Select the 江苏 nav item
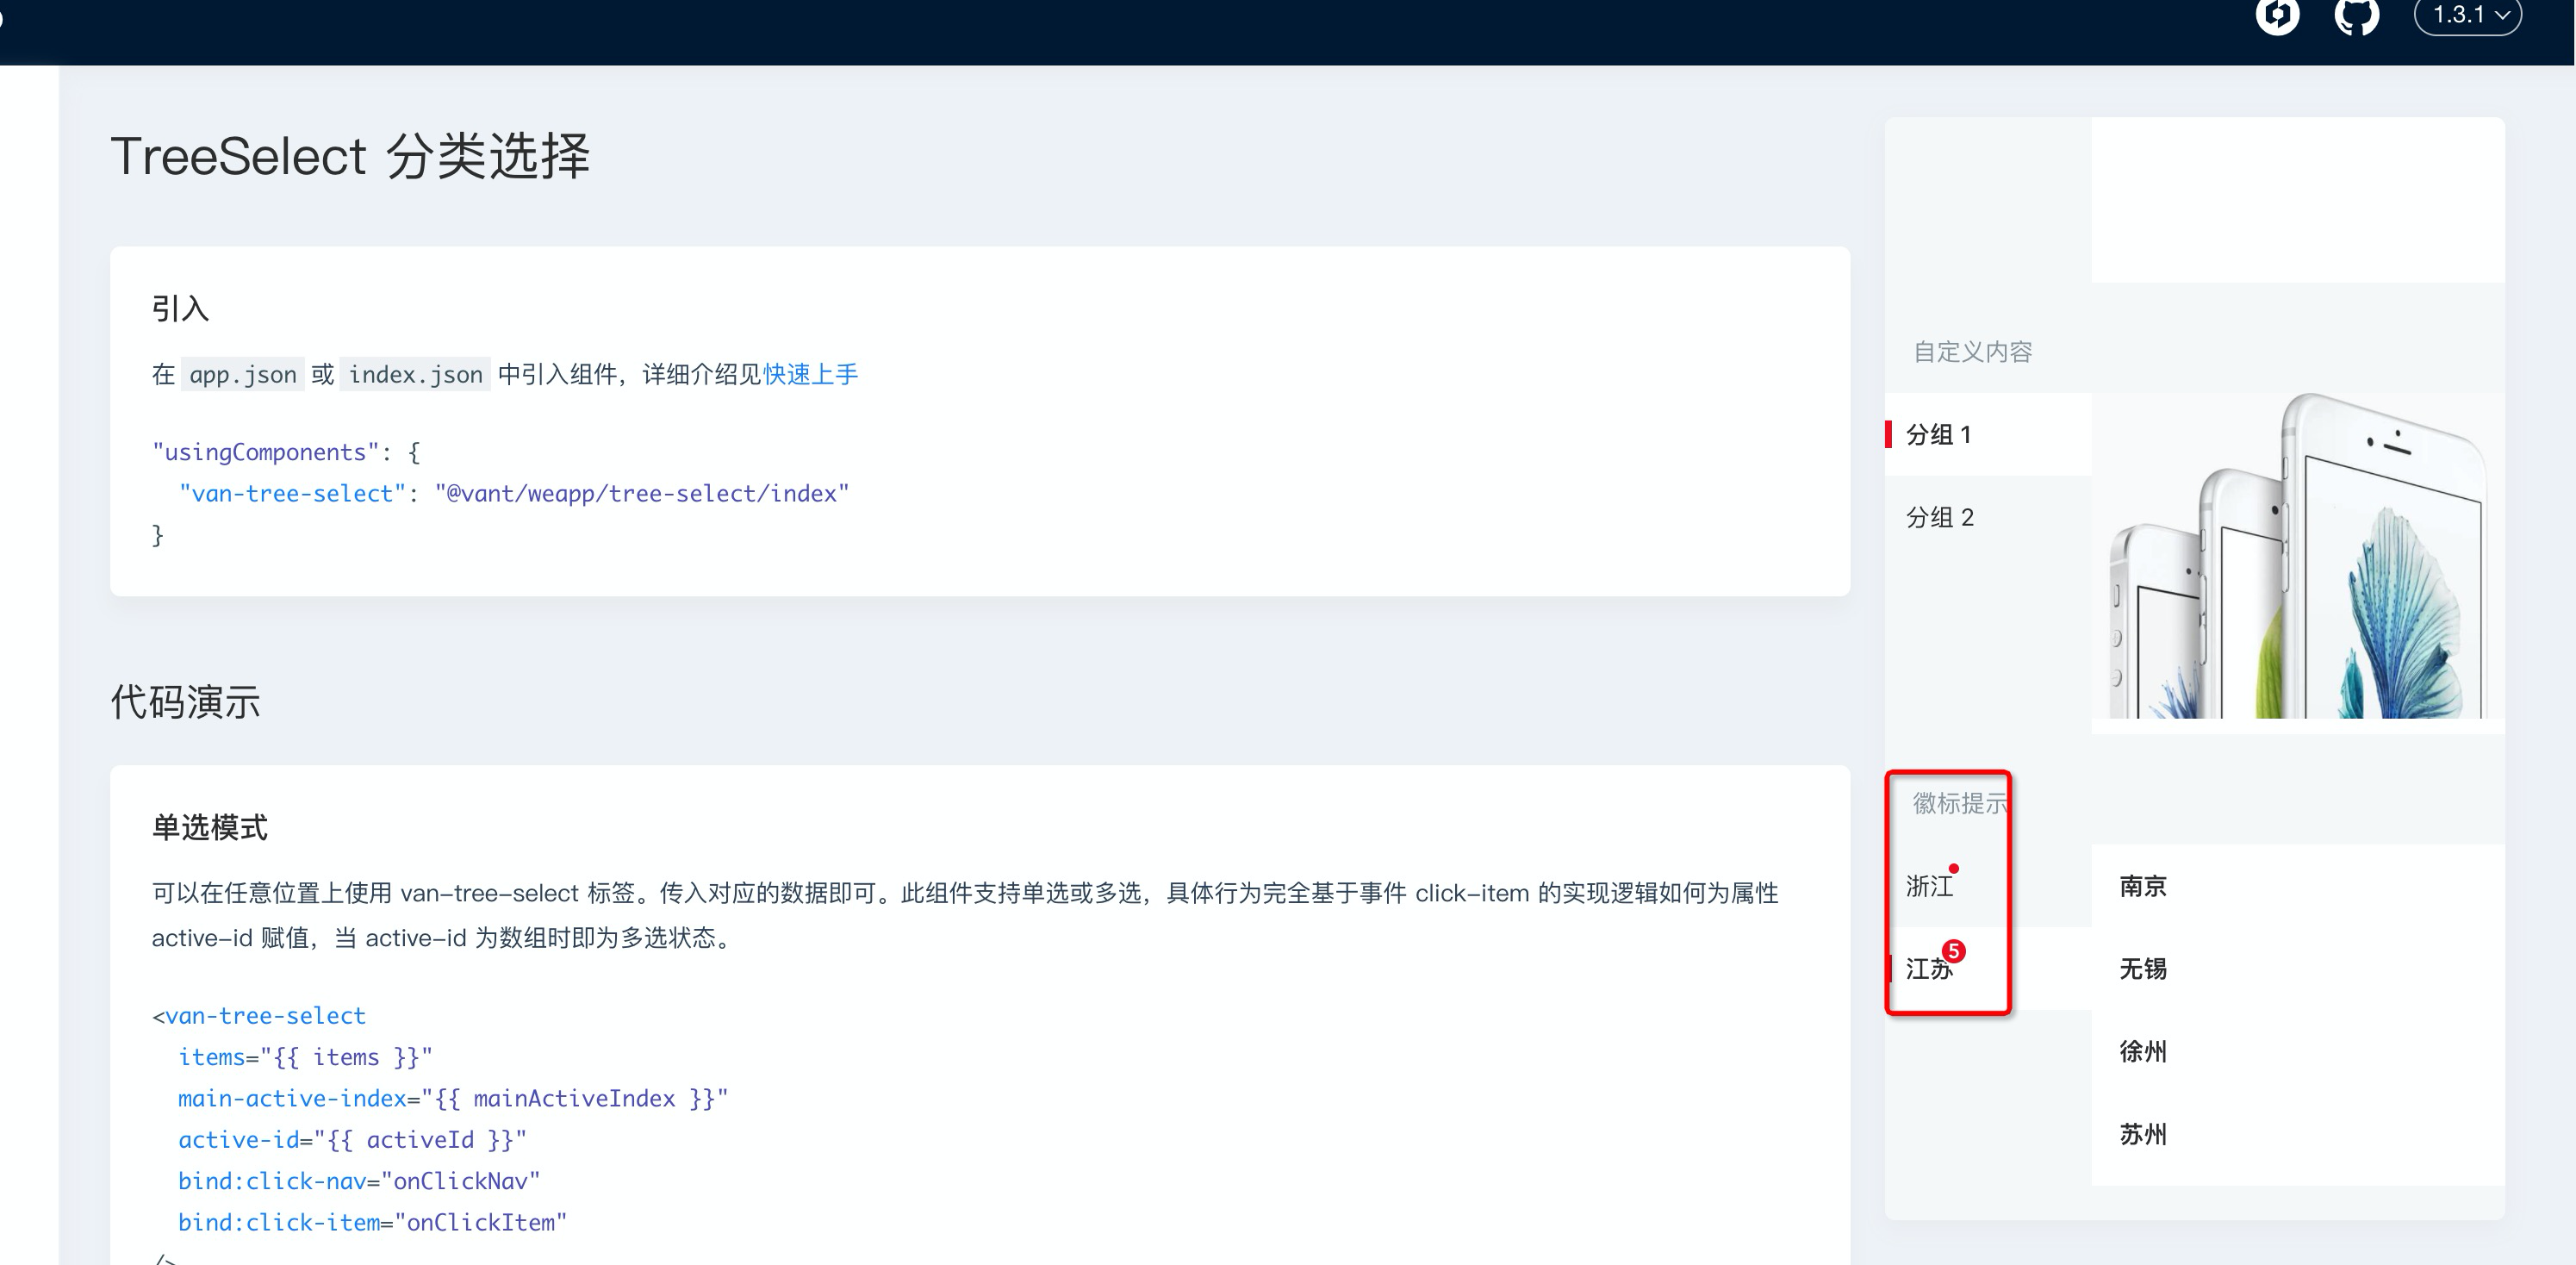This screenshot has width=2576, height=1265. click(x=1988, y=968)
